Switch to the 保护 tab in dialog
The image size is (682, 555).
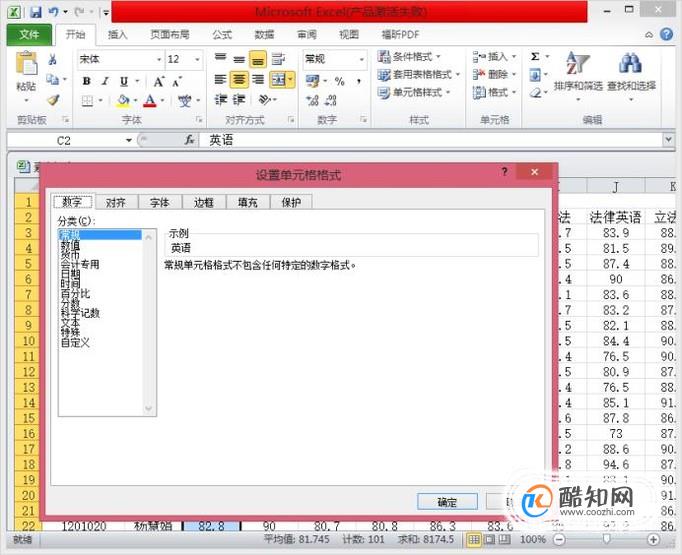(291, 202)
